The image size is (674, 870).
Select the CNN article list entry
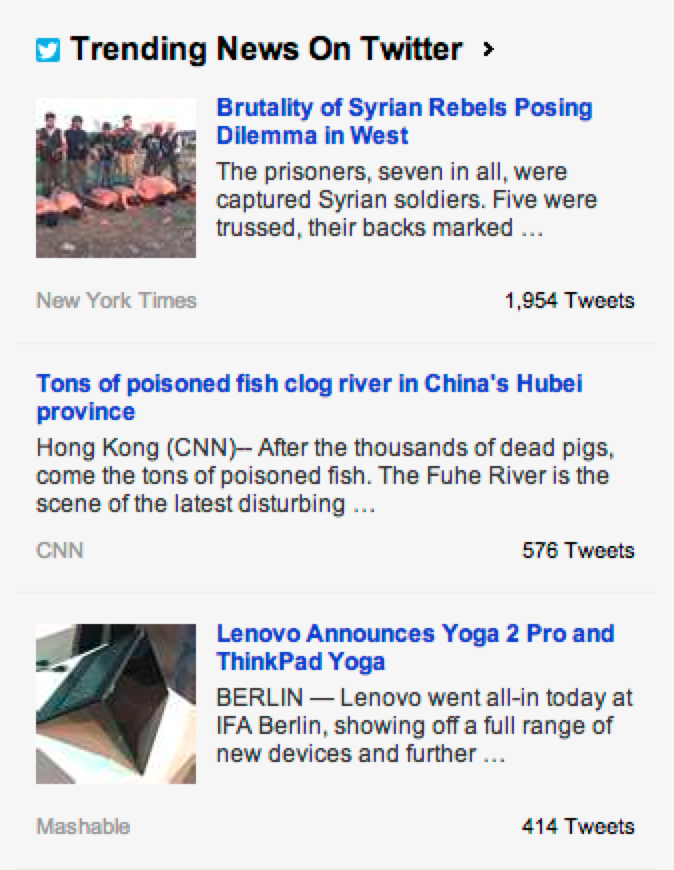337,460
